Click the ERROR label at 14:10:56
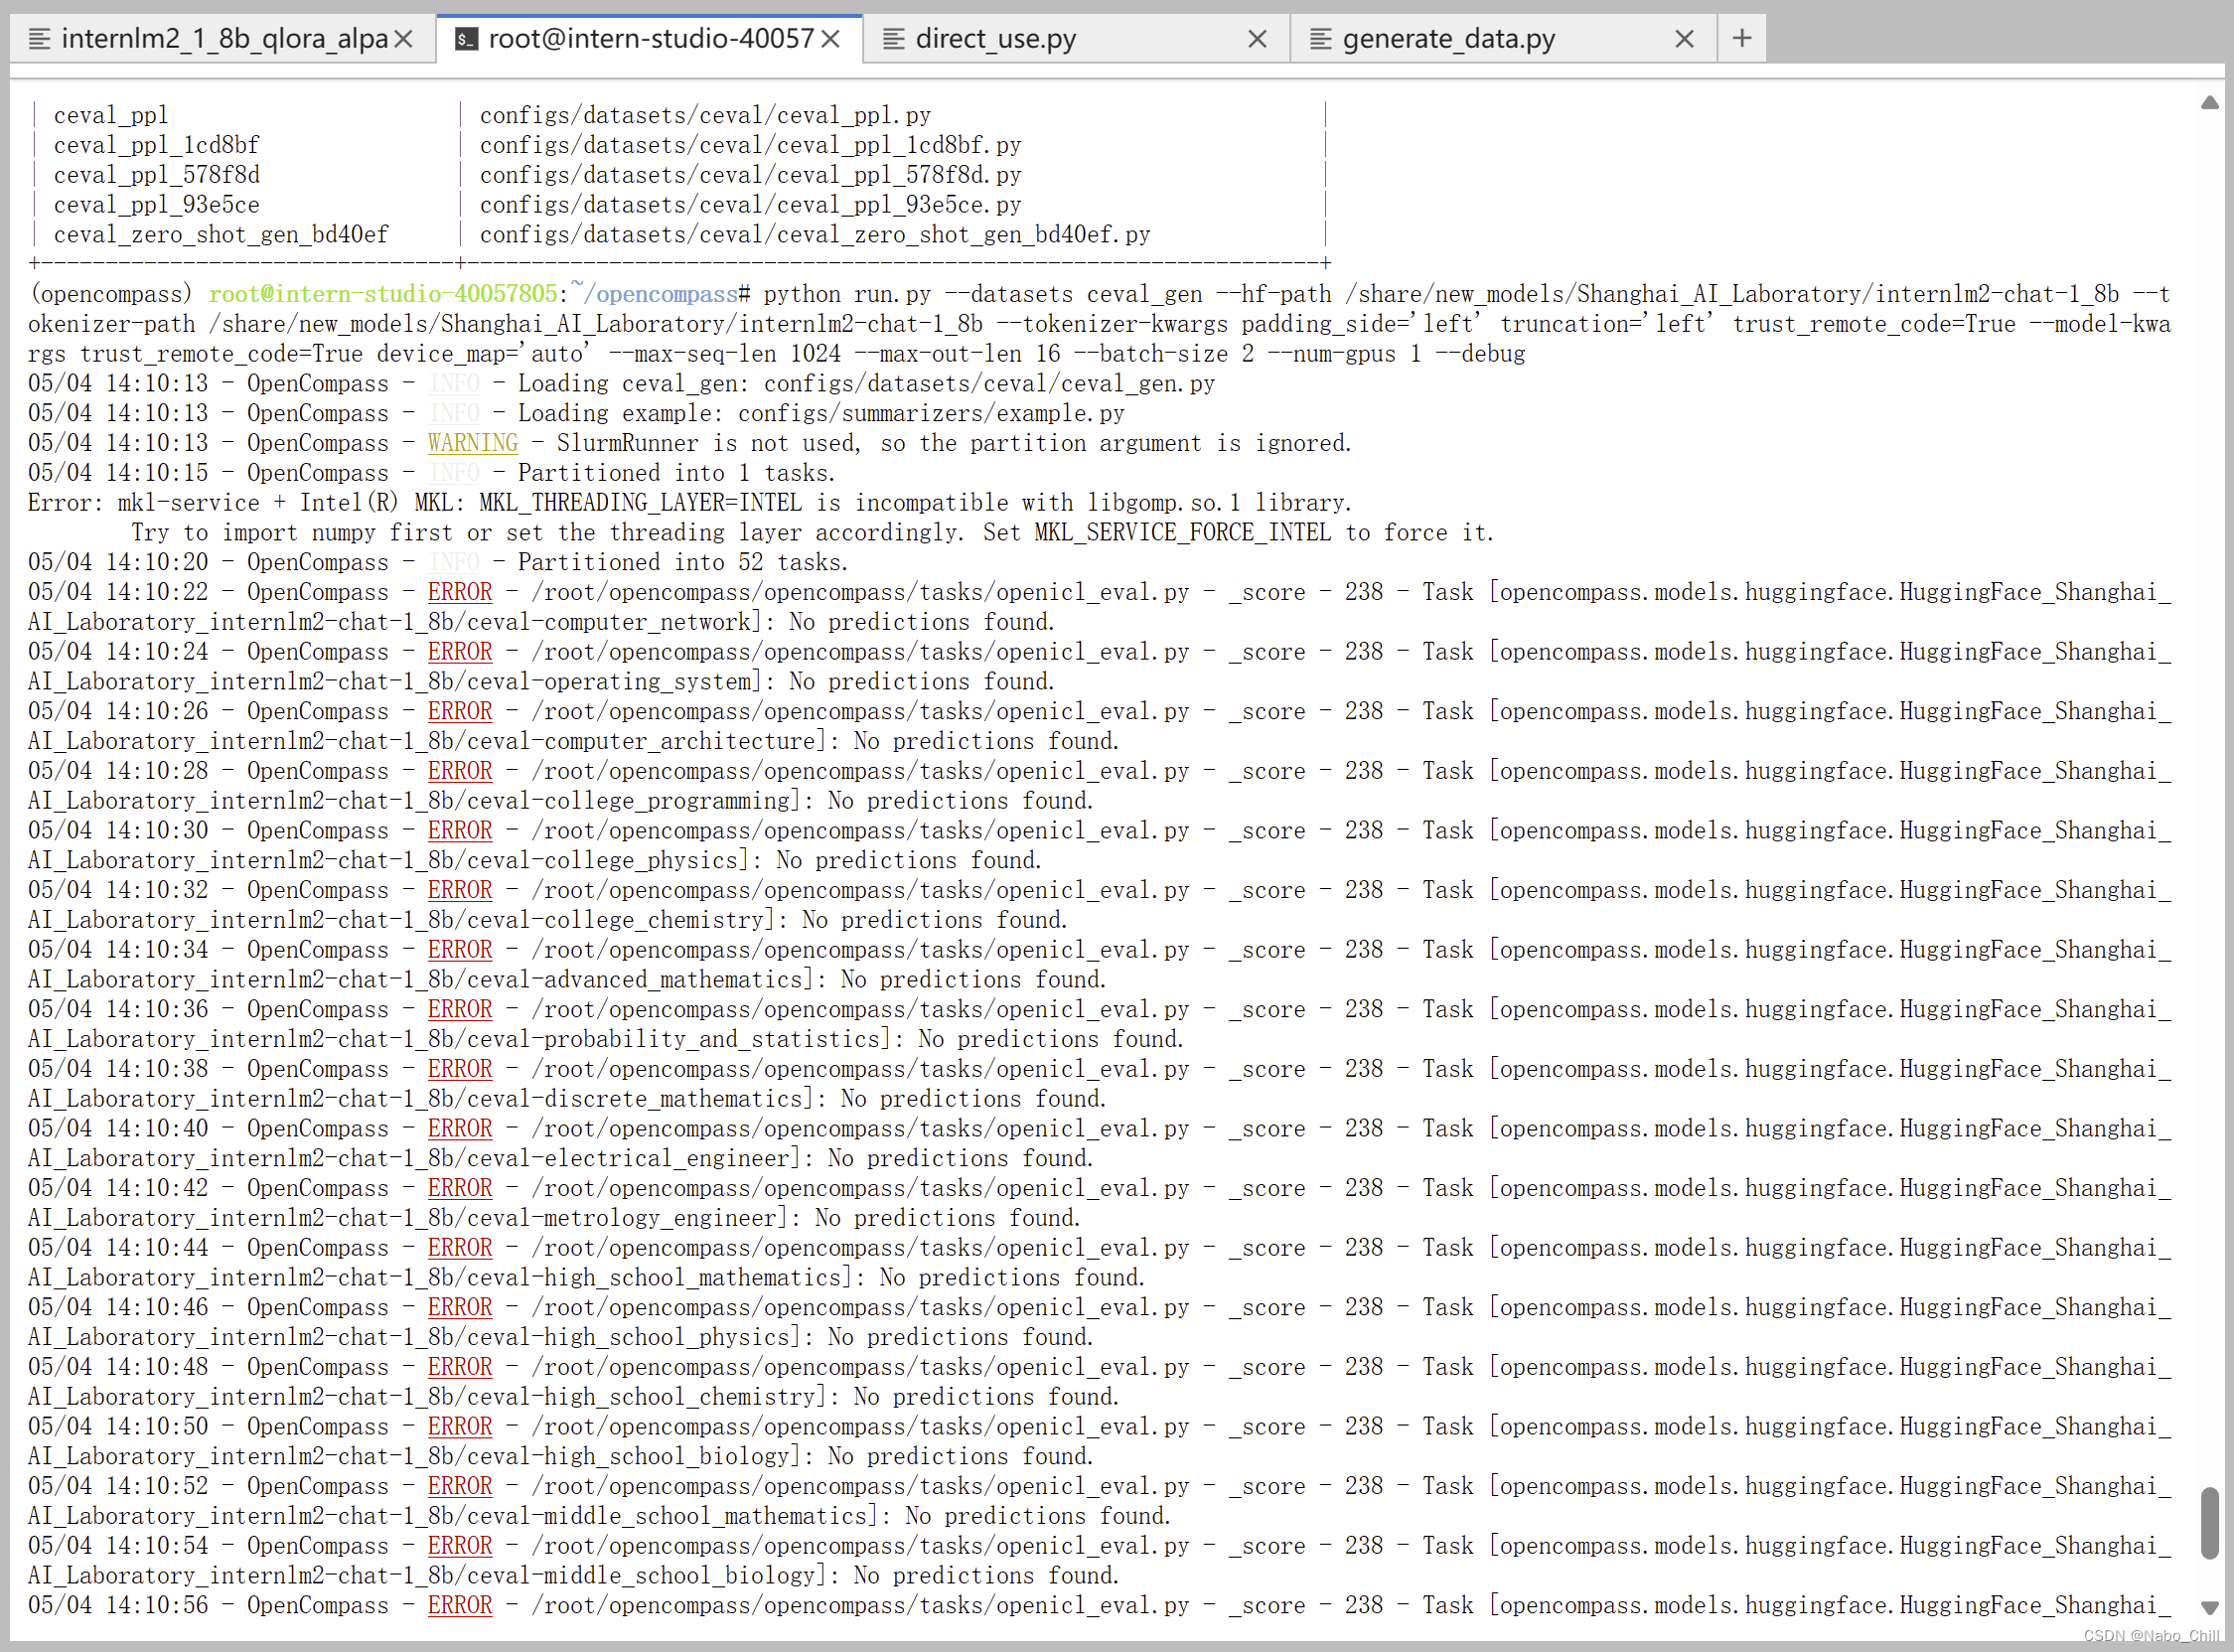 tap(459, 1605)
